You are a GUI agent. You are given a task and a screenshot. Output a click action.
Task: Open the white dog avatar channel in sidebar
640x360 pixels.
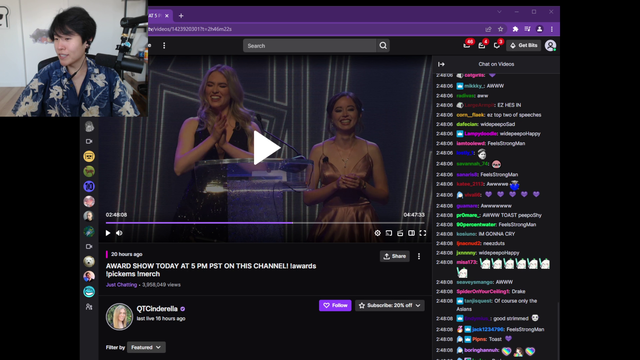(89, 261)
